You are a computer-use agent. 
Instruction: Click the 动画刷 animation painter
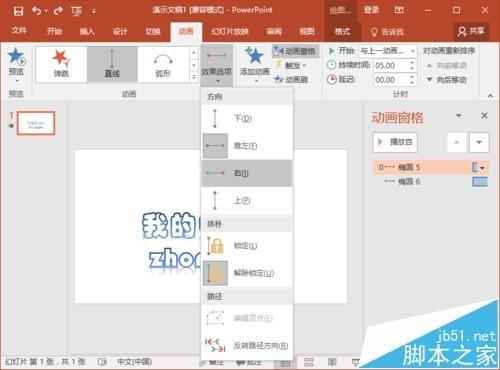(291, 79)
